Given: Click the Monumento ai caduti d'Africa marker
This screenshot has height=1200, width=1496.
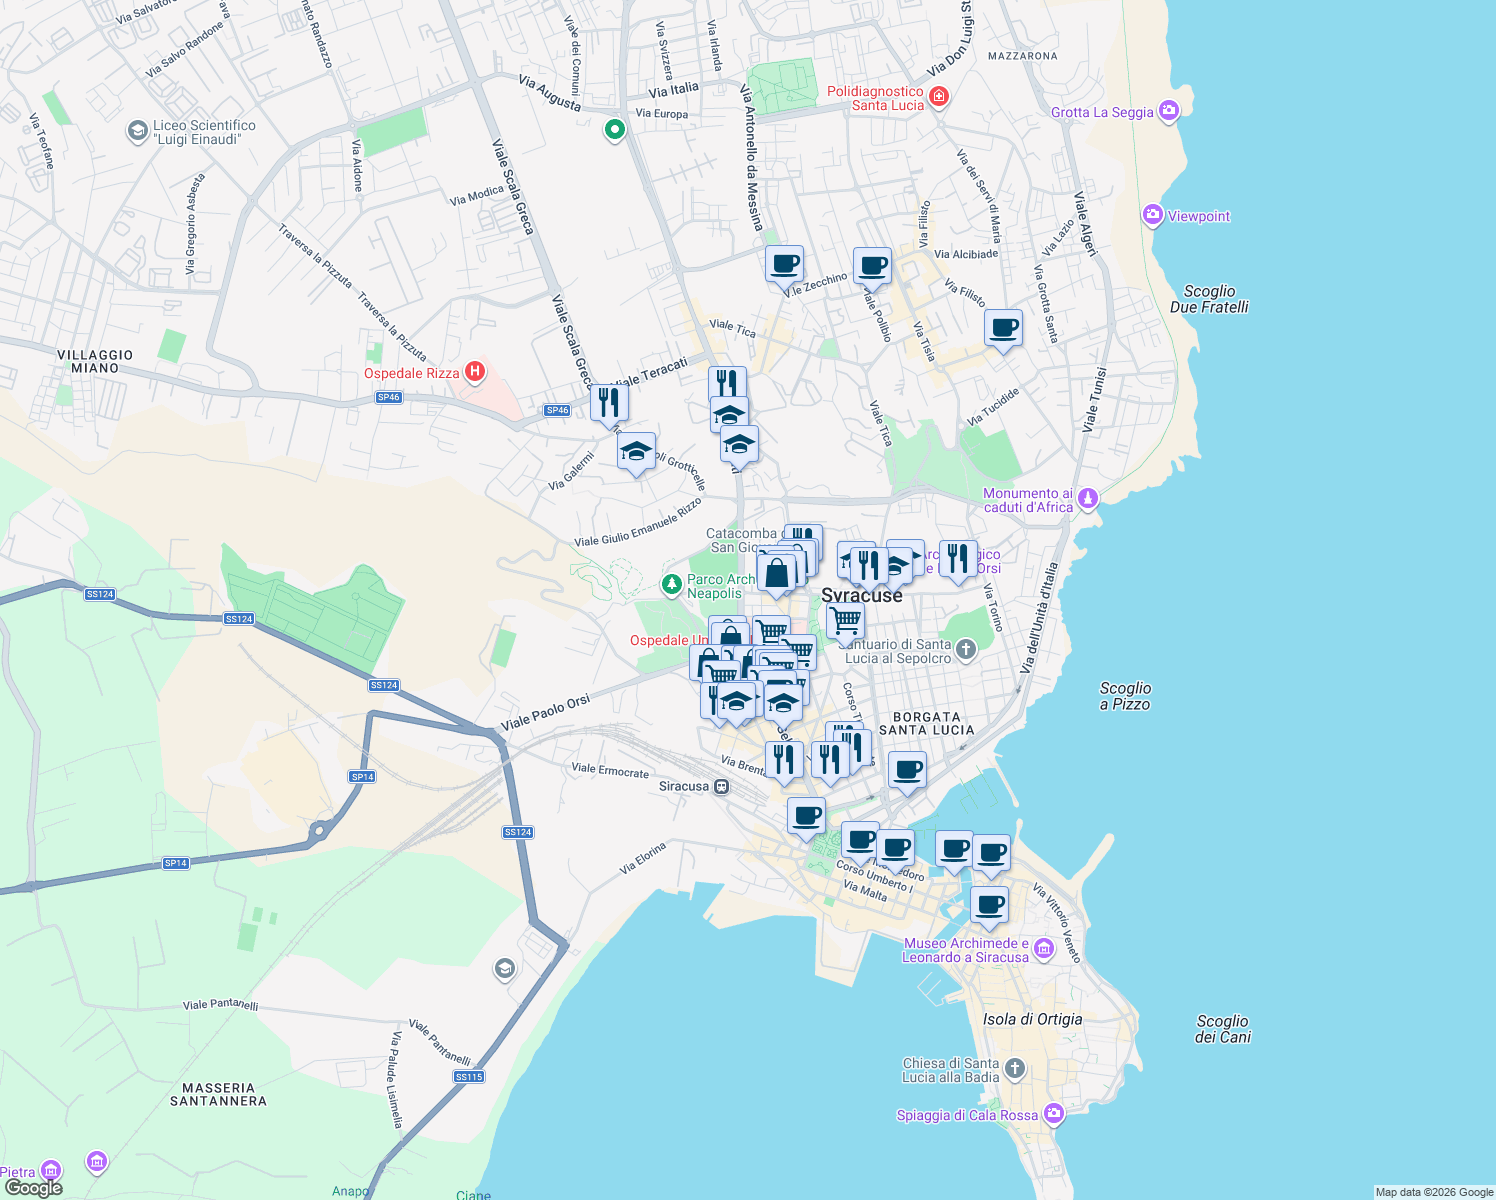Looking at the screenshot, I should pos(1088,496).
